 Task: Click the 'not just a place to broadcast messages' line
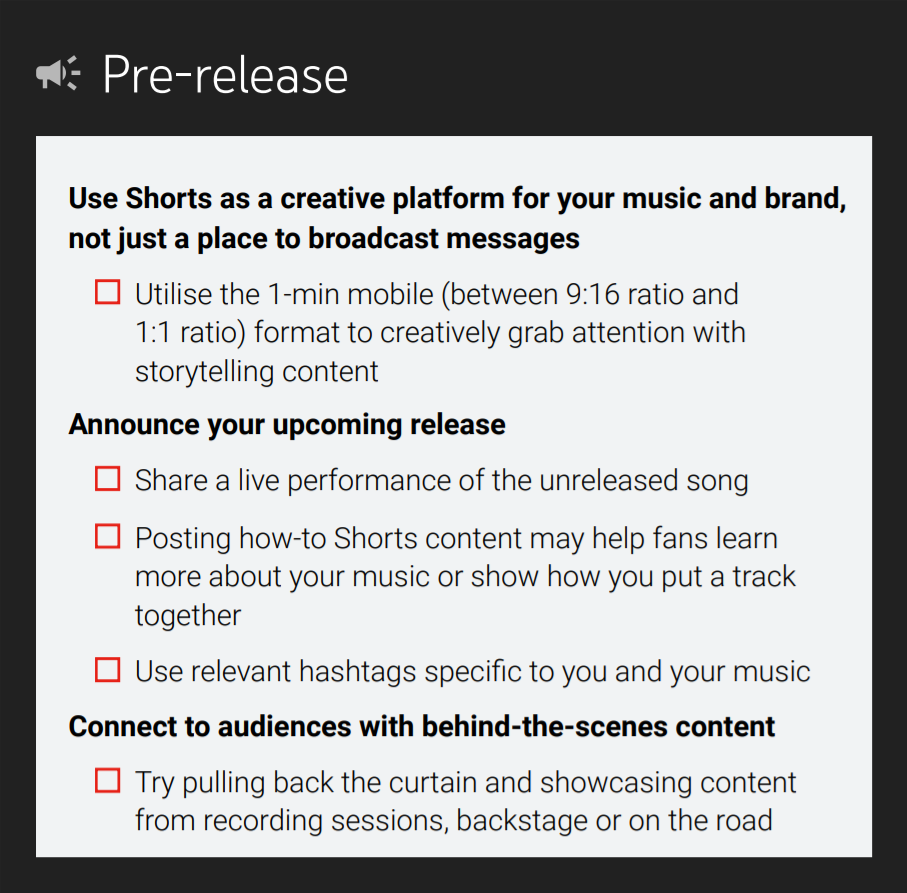click(324, 240)
